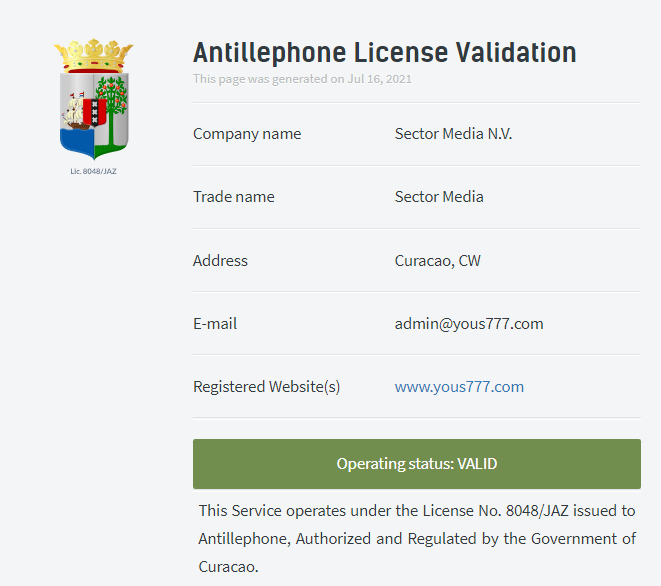Click the E-mail field label
The width and height of the screenshot is (661, 586).
215,324
